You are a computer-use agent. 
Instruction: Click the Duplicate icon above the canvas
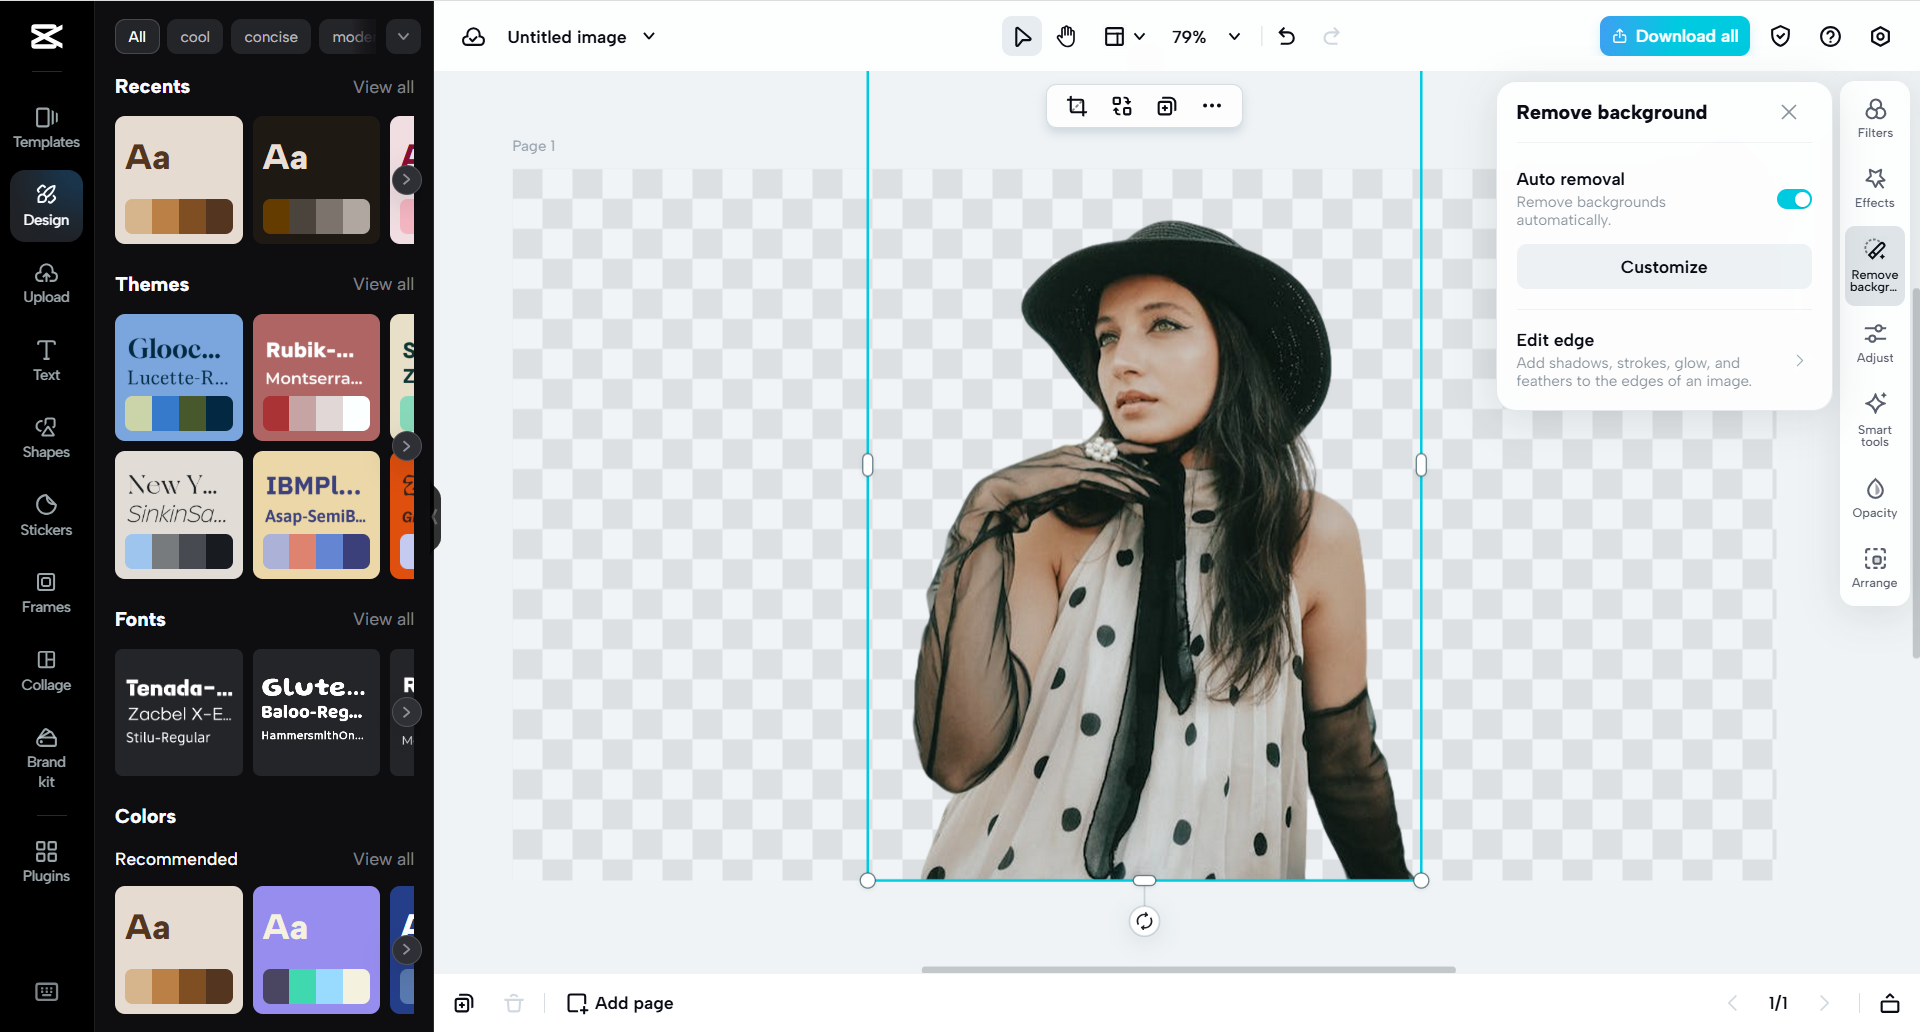pos(1166,105)
